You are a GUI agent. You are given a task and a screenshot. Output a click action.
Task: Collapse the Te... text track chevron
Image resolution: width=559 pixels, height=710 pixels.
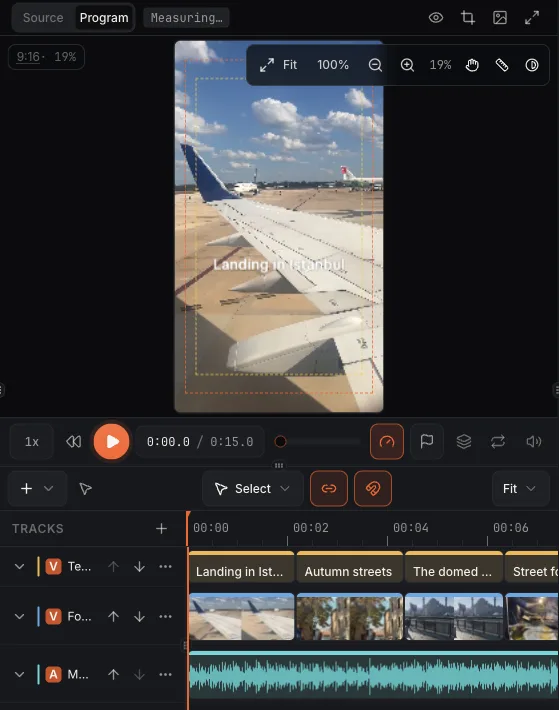point(19,566)
